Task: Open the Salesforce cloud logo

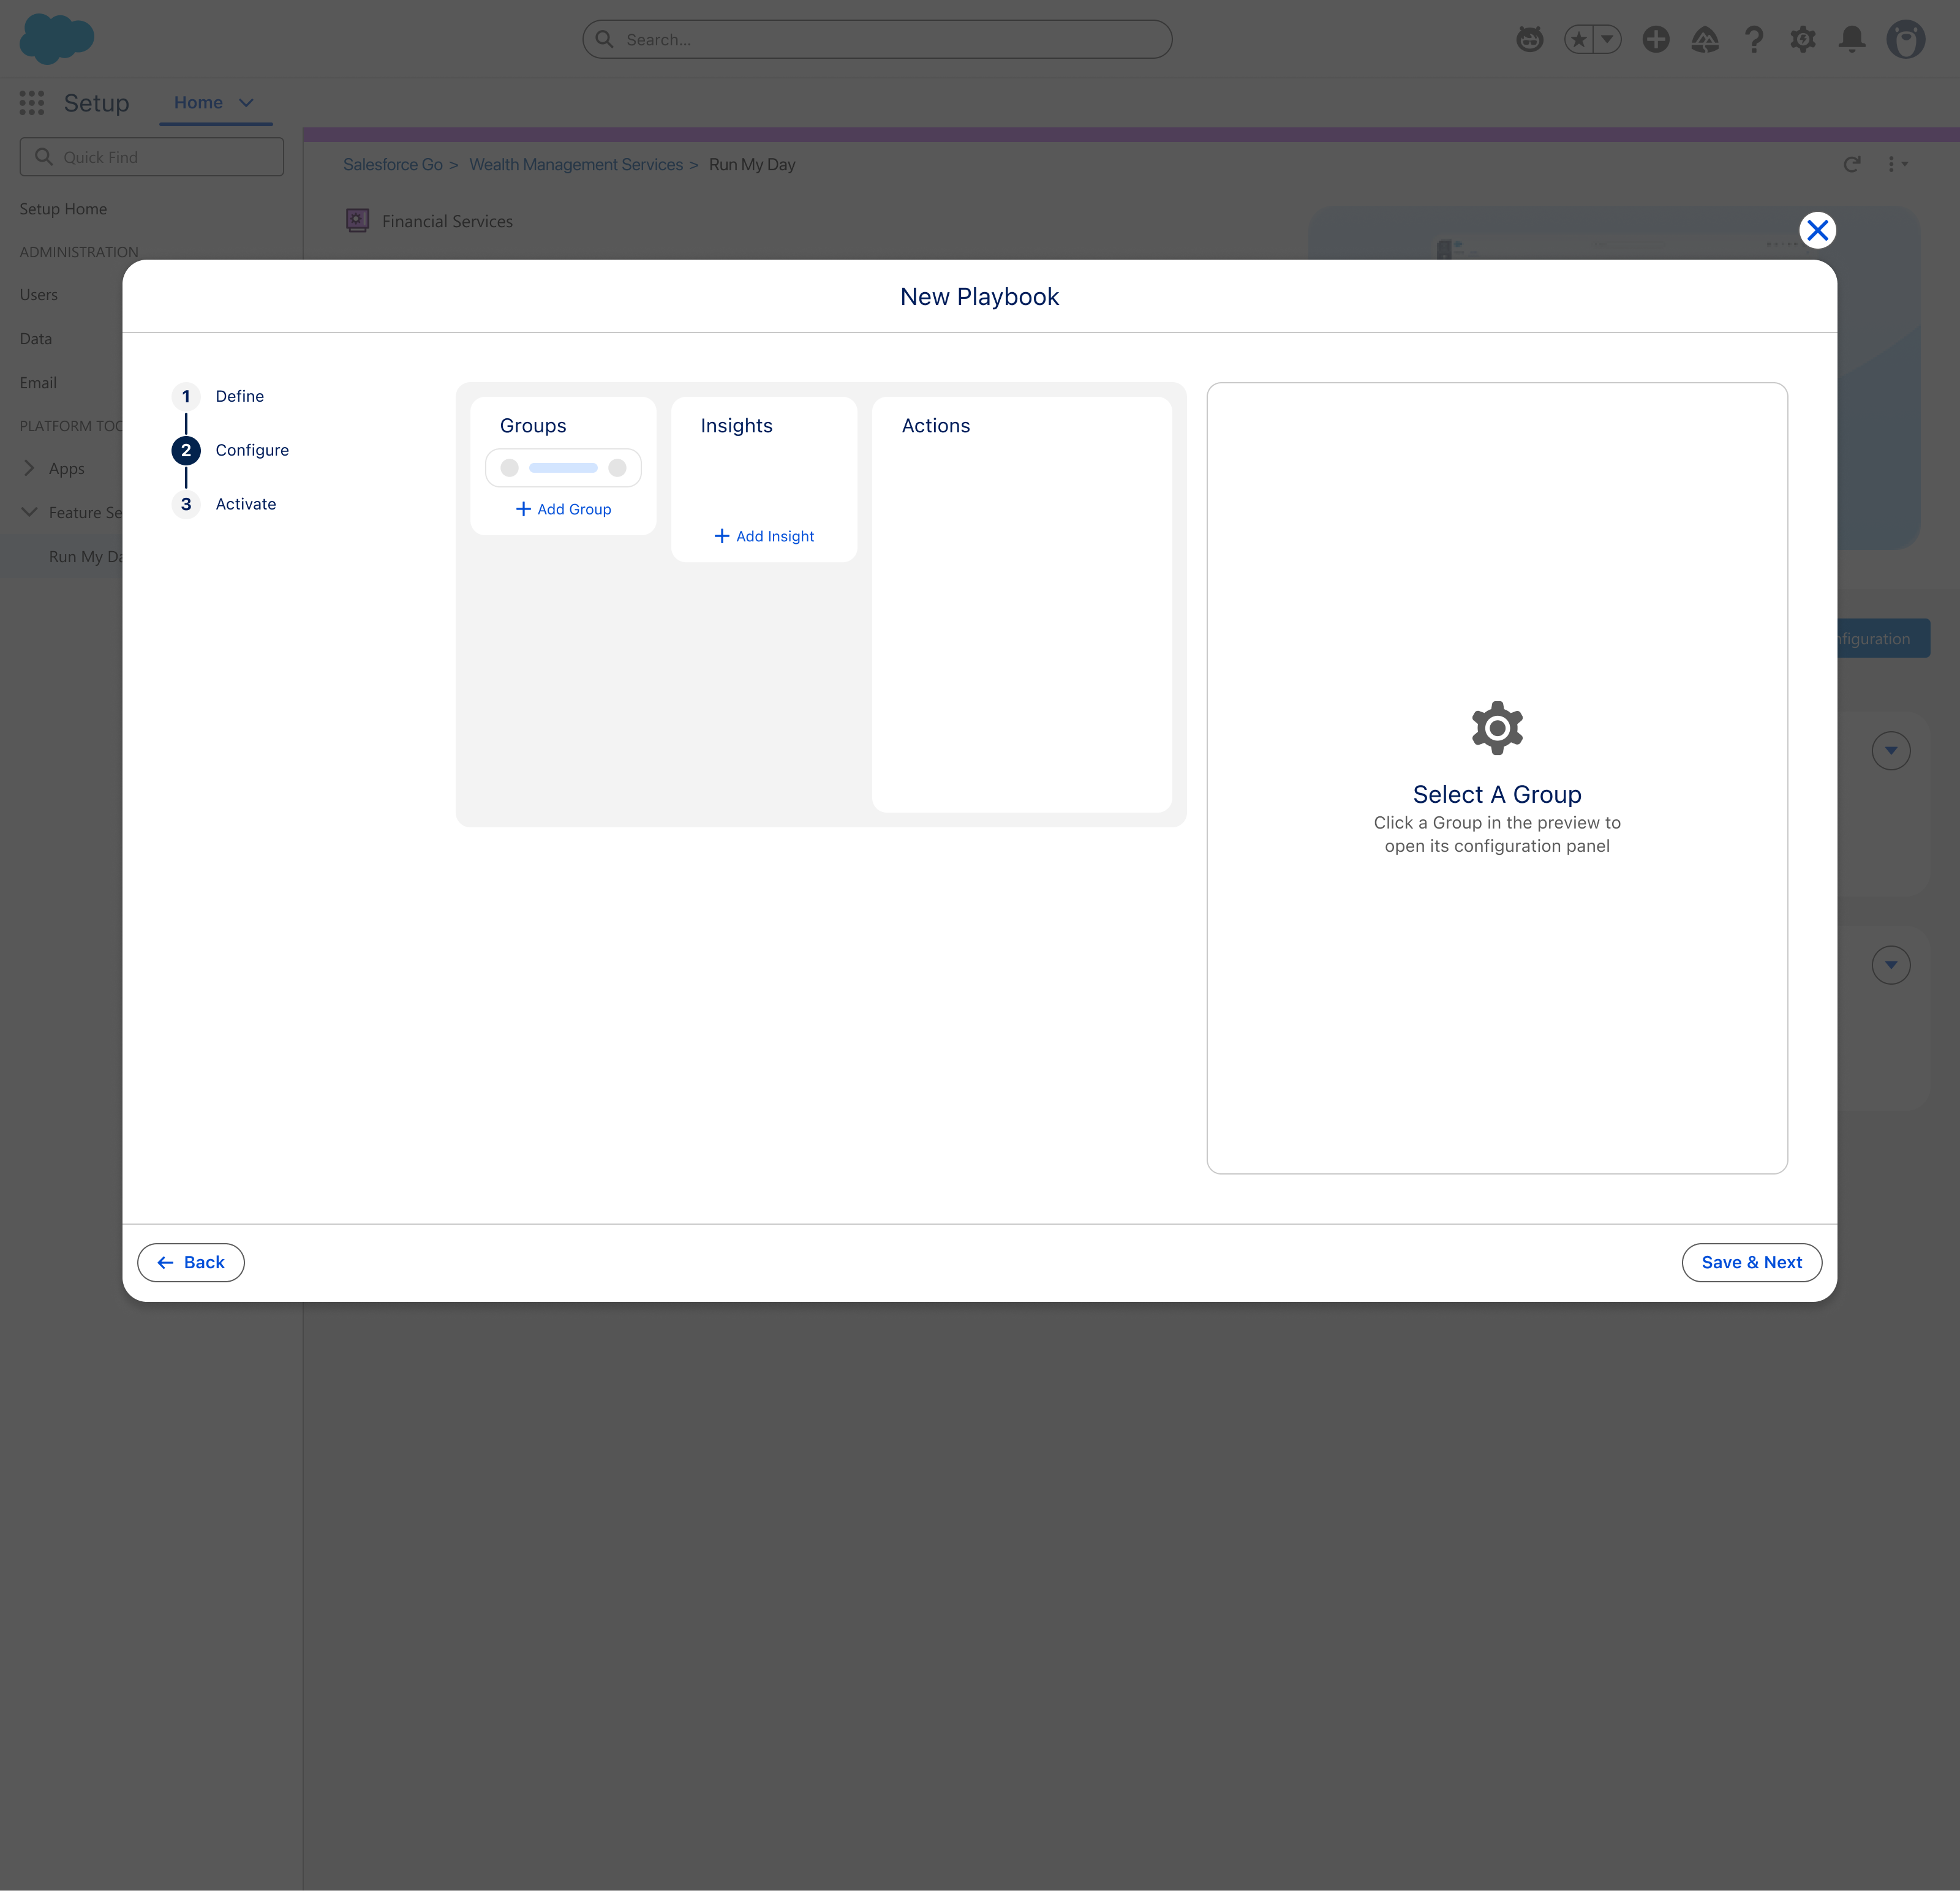Action: point(57,39)
